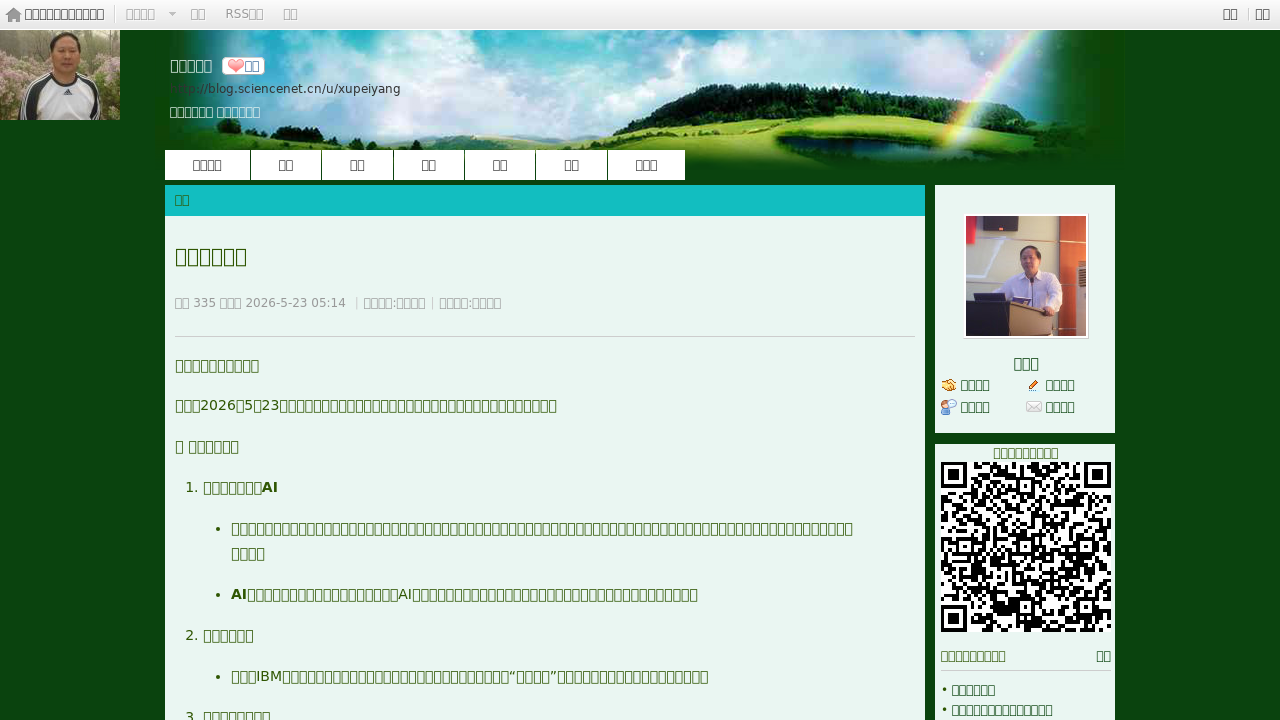Click the pencil icon in the sidebar
This screenshot has width=1280, height=720.
pyautogui.click(x=1034, y=385)
